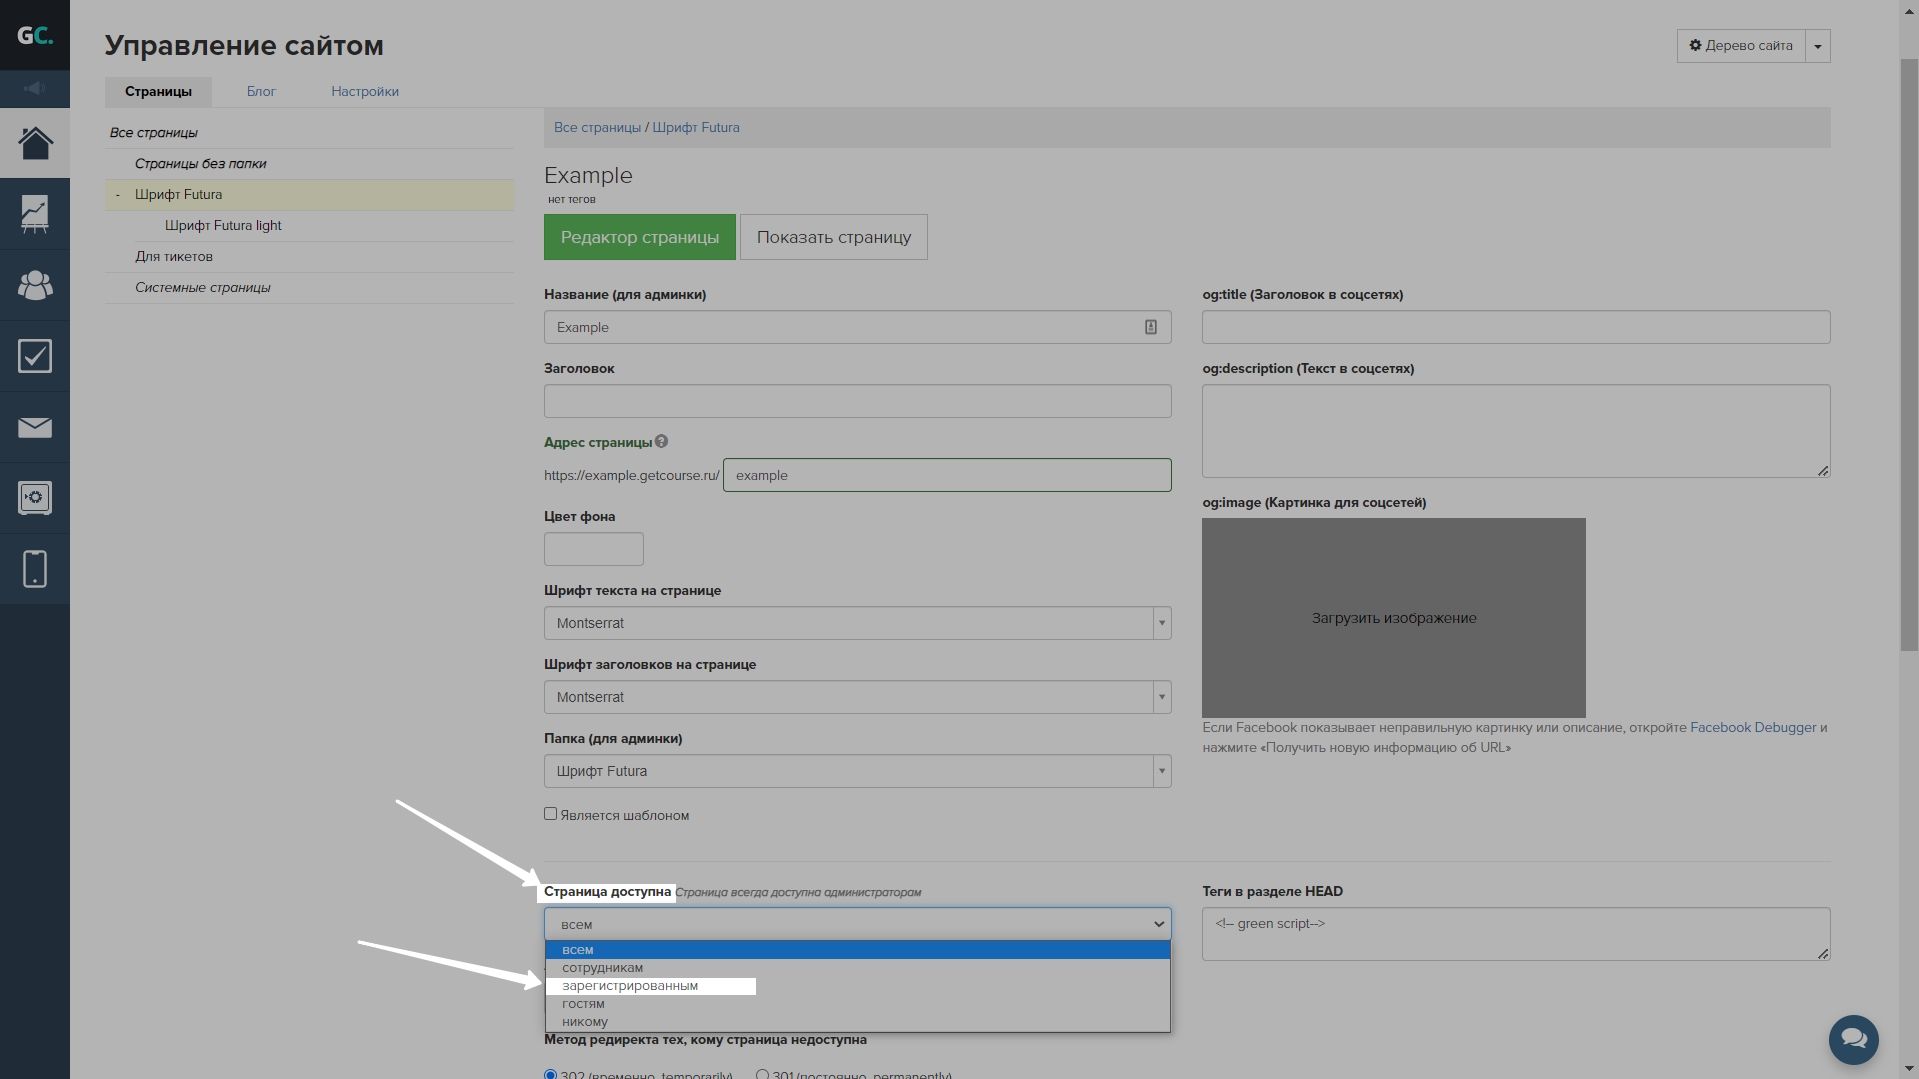The image size is (1919, 1079).
Task: Open the chat support bubble icon
Action: click(x=1853, y=1039)
